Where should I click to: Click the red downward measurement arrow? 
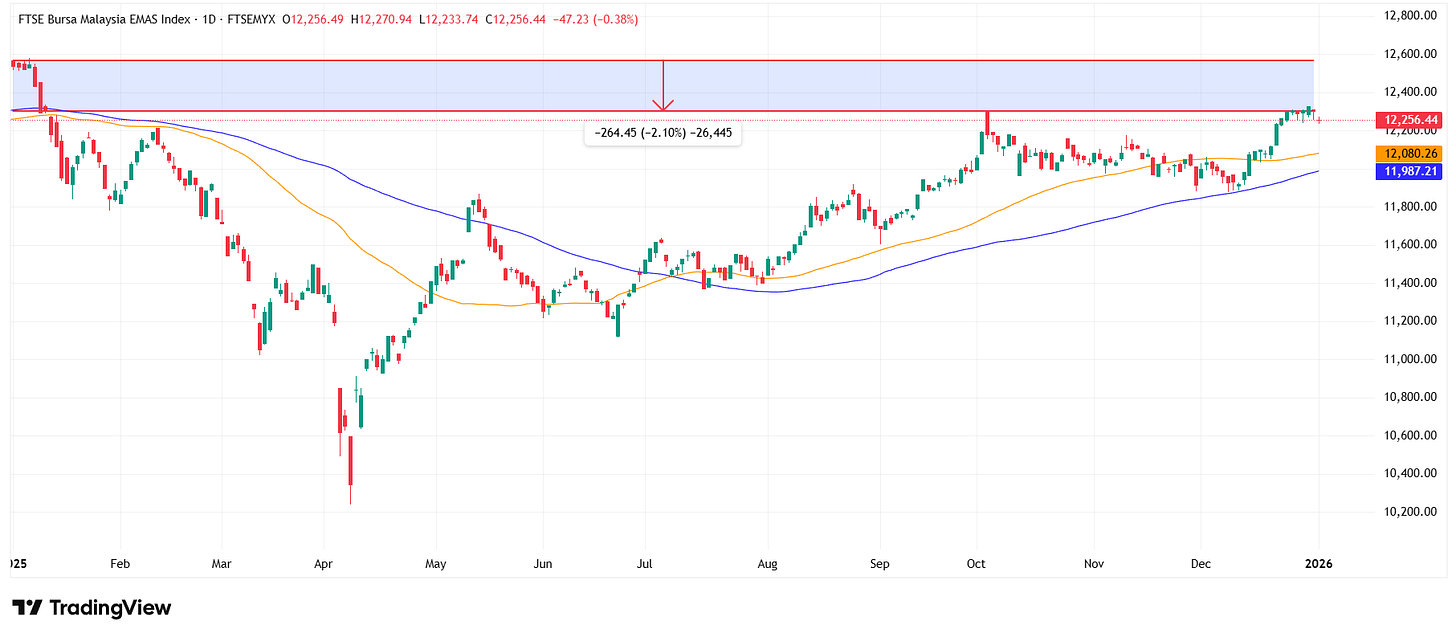[662, 85]
